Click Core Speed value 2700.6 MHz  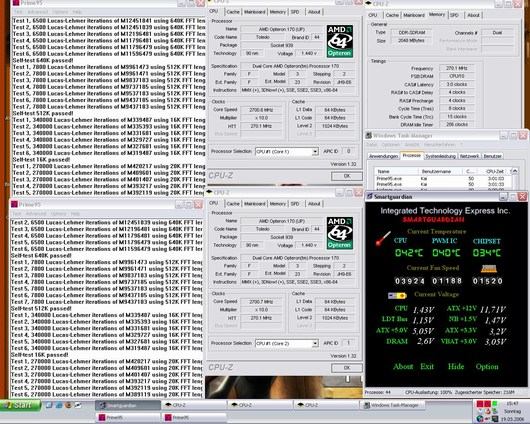pyautogui.click(x=261, y=110)
